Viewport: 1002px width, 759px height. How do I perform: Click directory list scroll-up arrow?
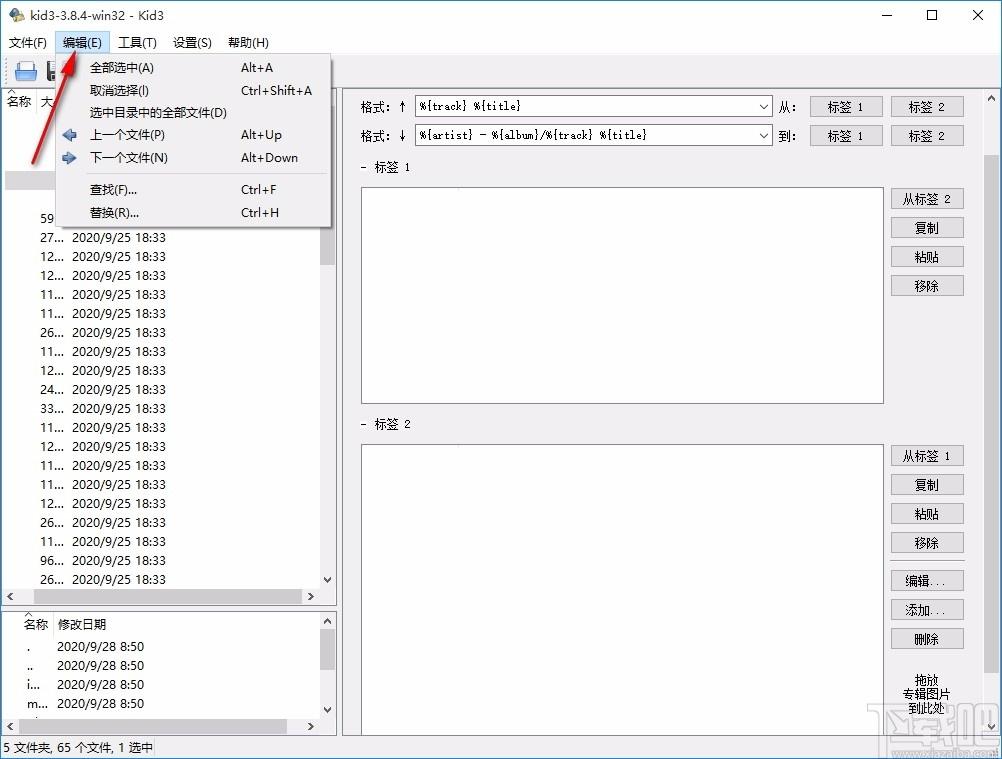[327, 621]
